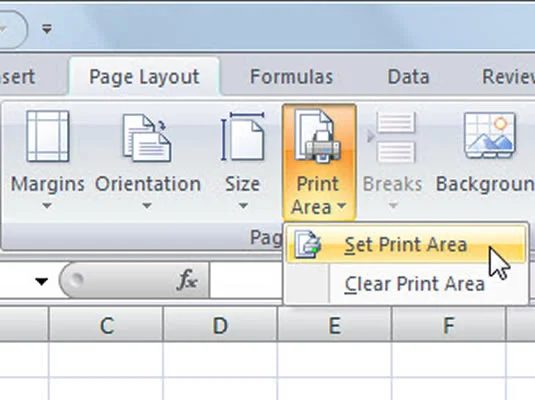The width and height of the screenshot is (535, 400).
Task: Click the Orientation pages icon
Action: [147, 138]
